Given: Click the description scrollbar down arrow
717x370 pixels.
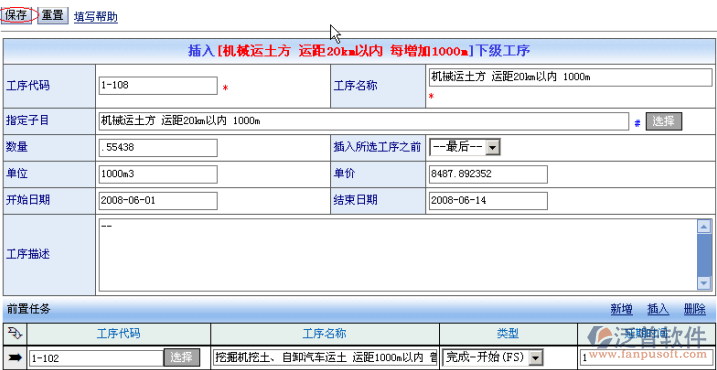Looking at the screenshot, I should [x=703, y=284].
